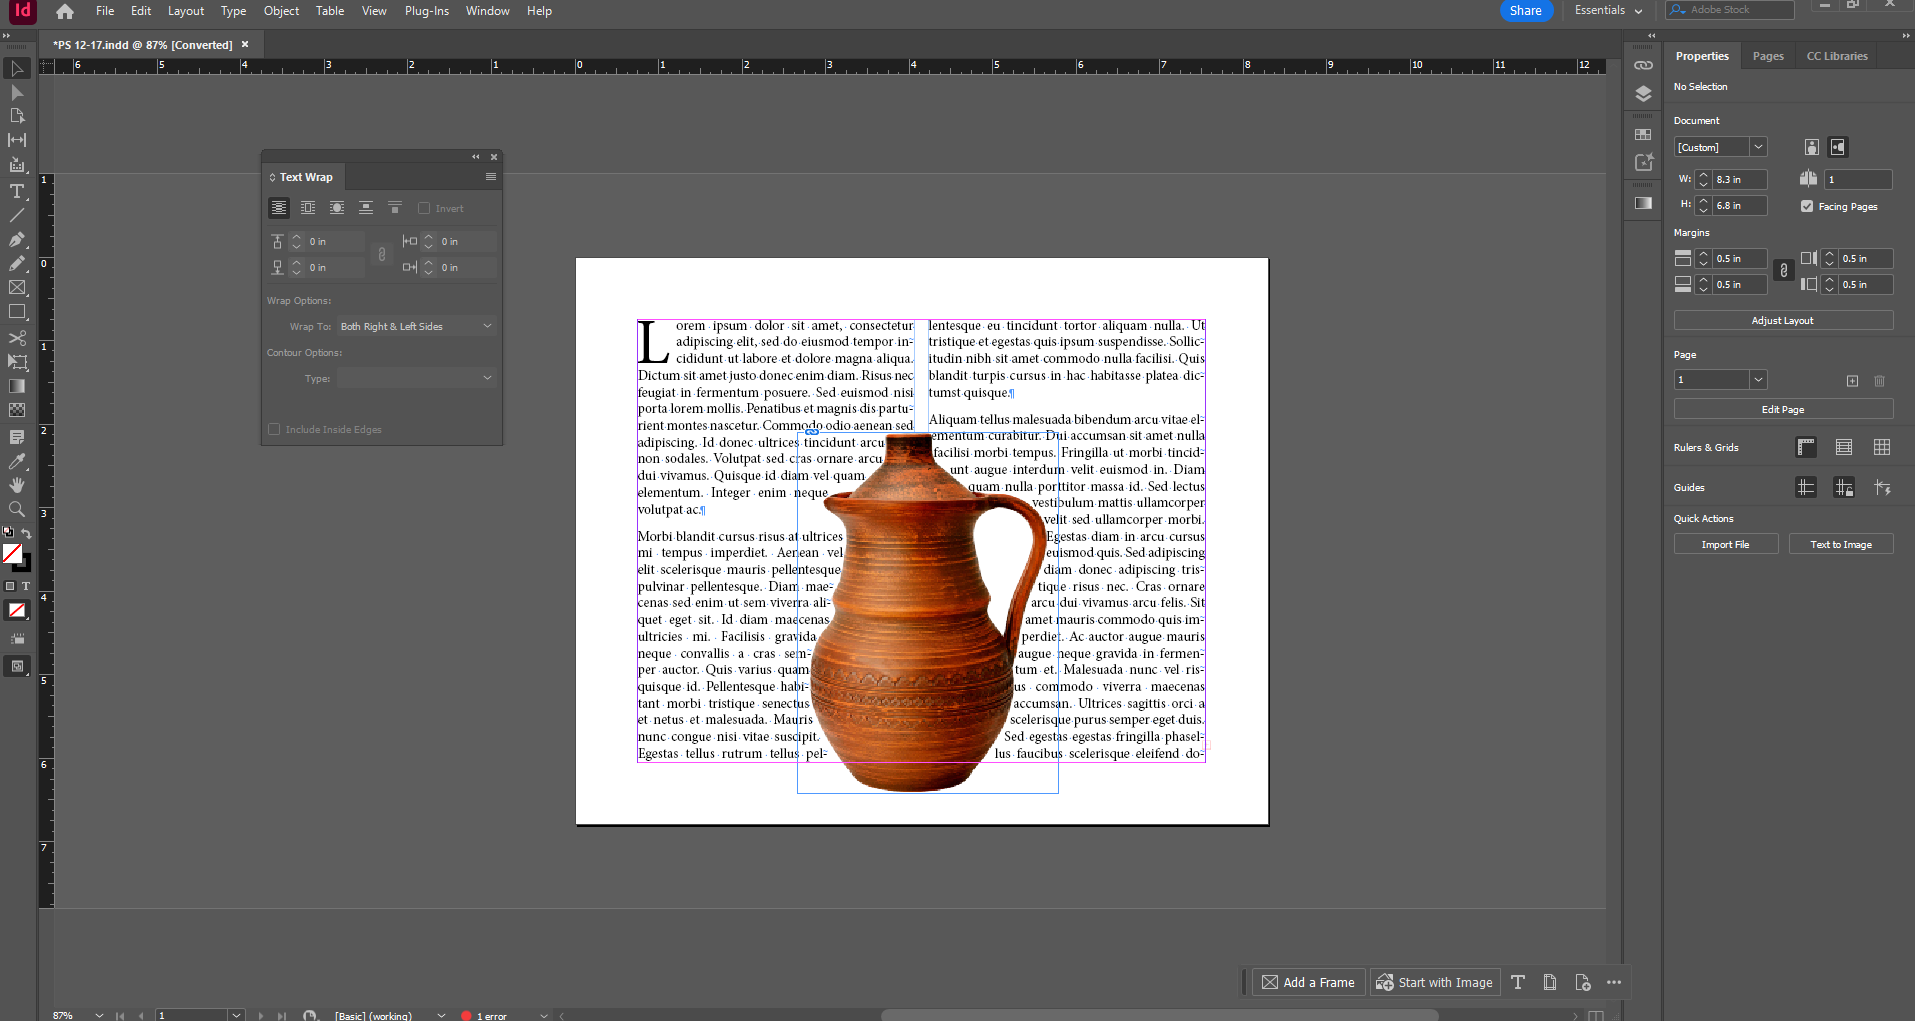Click the Adjust Layout button
This screenshot has height=1021, width=1915.
1783,320
